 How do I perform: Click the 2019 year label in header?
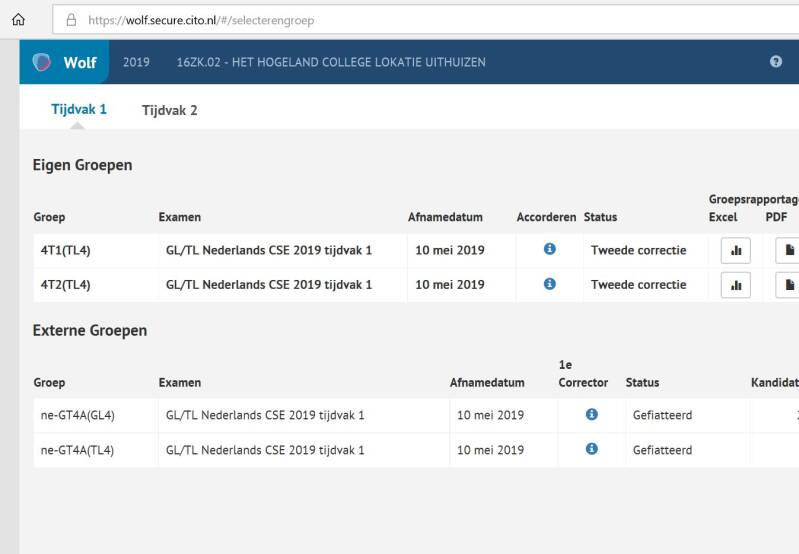(136, 62)
